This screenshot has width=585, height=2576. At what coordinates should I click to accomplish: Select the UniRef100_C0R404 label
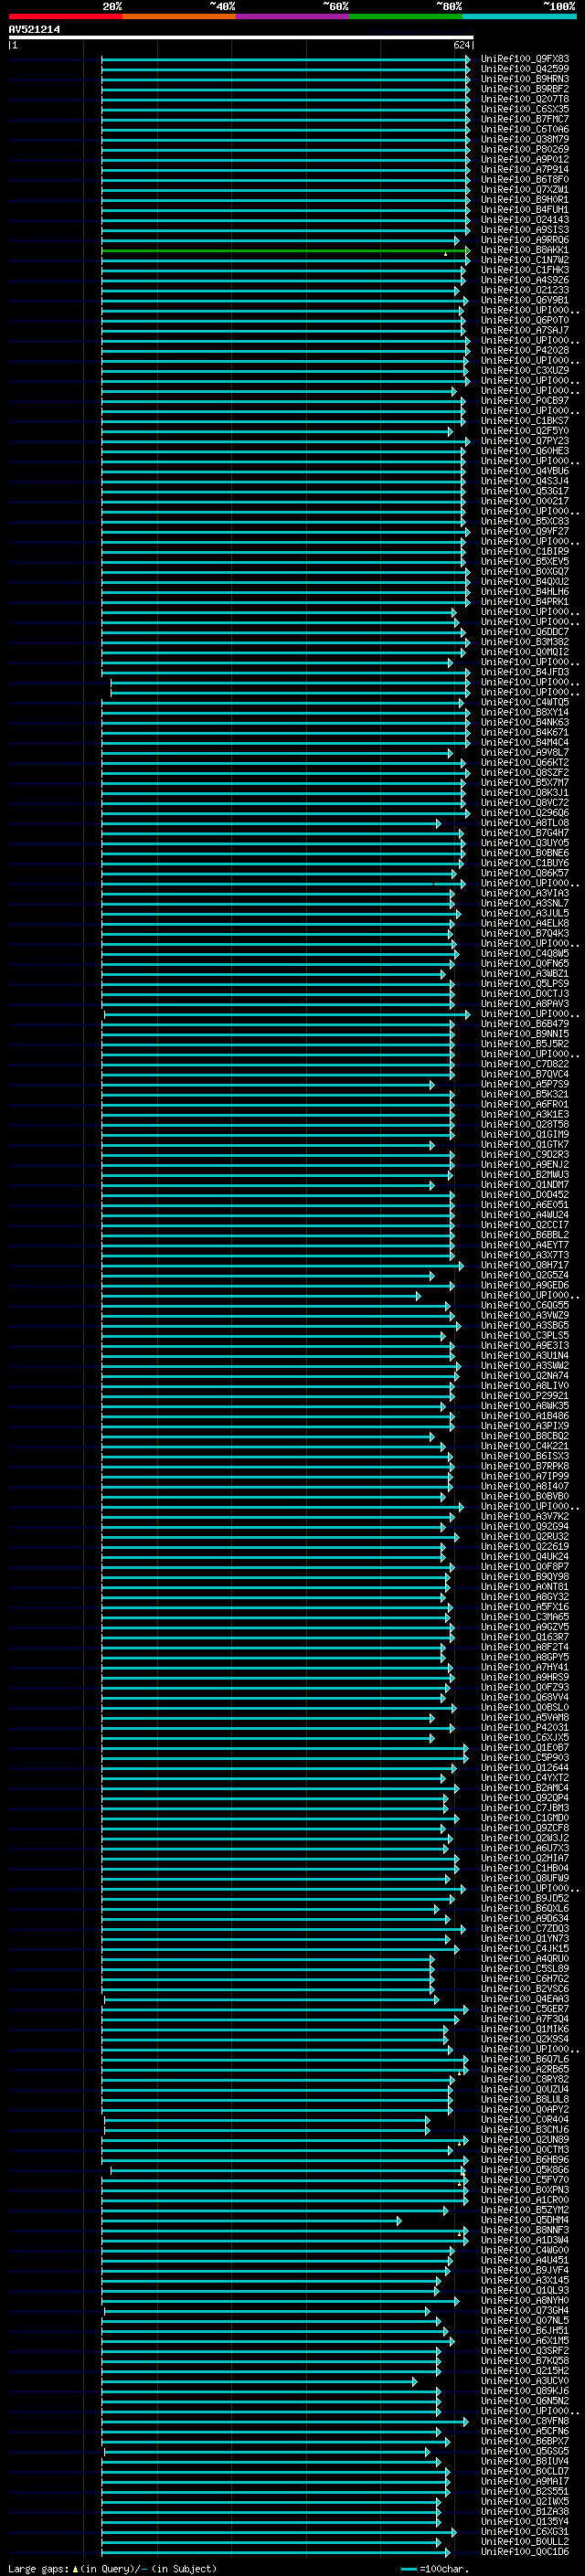[x=524, y=2119]
